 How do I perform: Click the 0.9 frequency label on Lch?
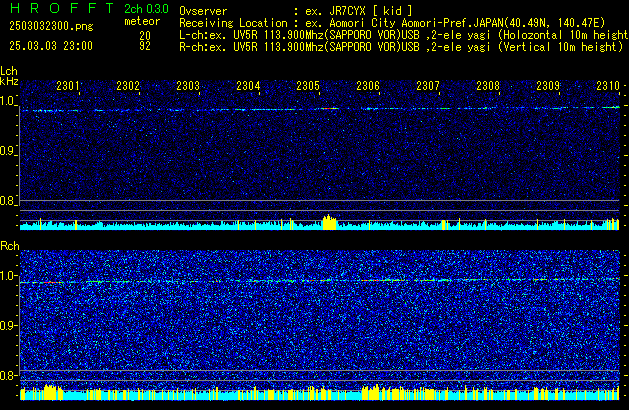[8, 151]
